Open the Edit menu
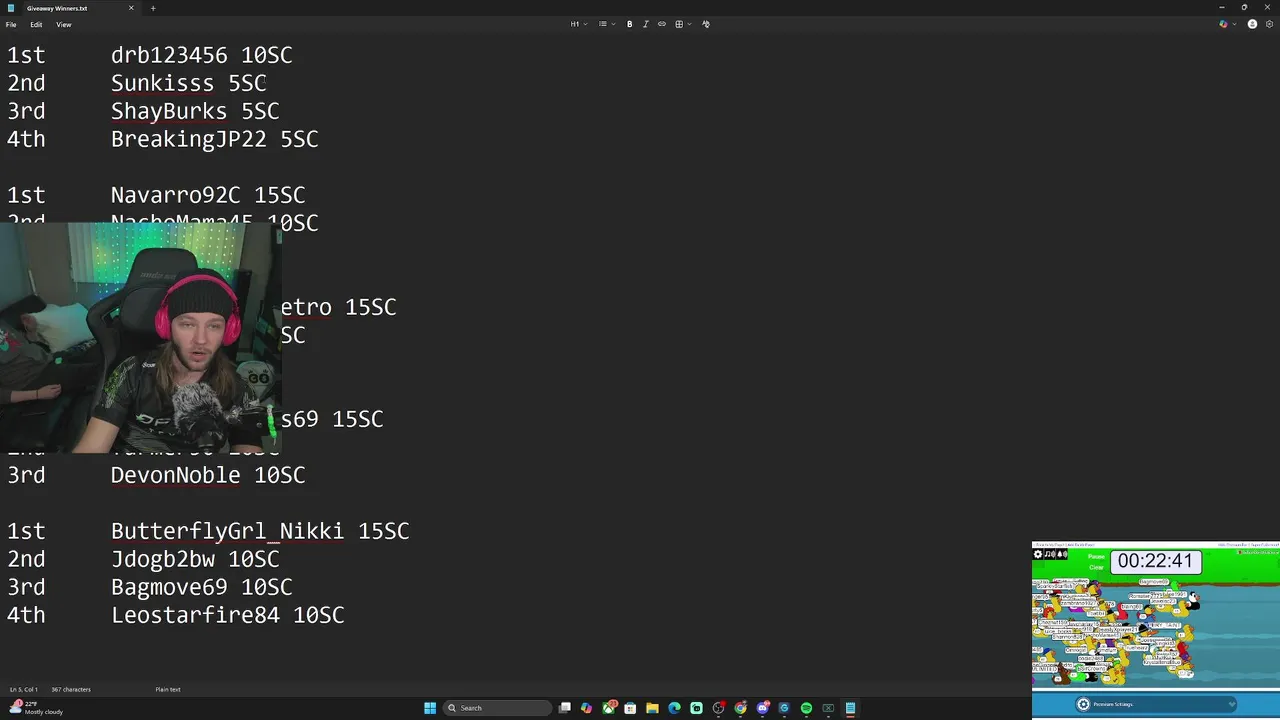 pos(36,24)
